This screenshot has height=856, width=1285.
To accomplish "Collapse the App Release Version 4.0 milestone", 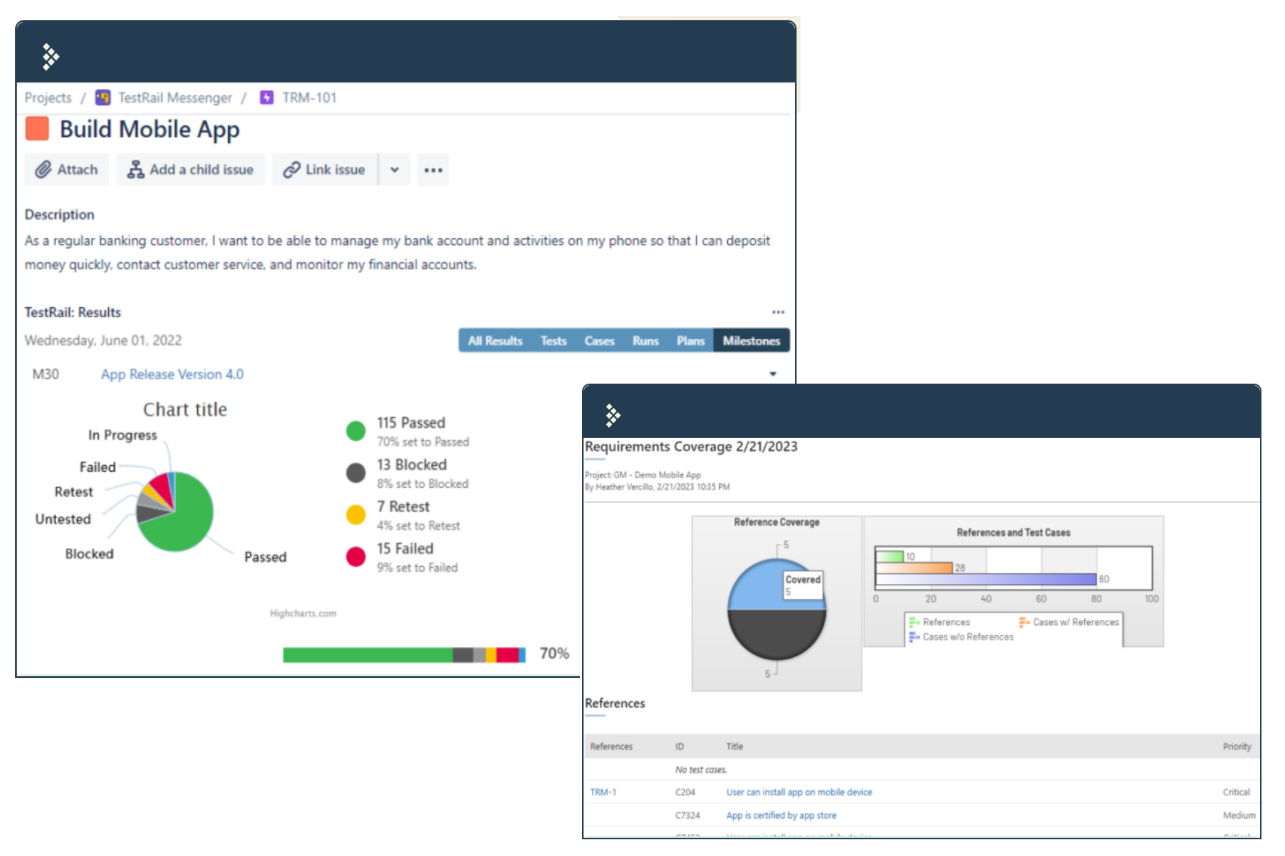I will tap(772, 375).
